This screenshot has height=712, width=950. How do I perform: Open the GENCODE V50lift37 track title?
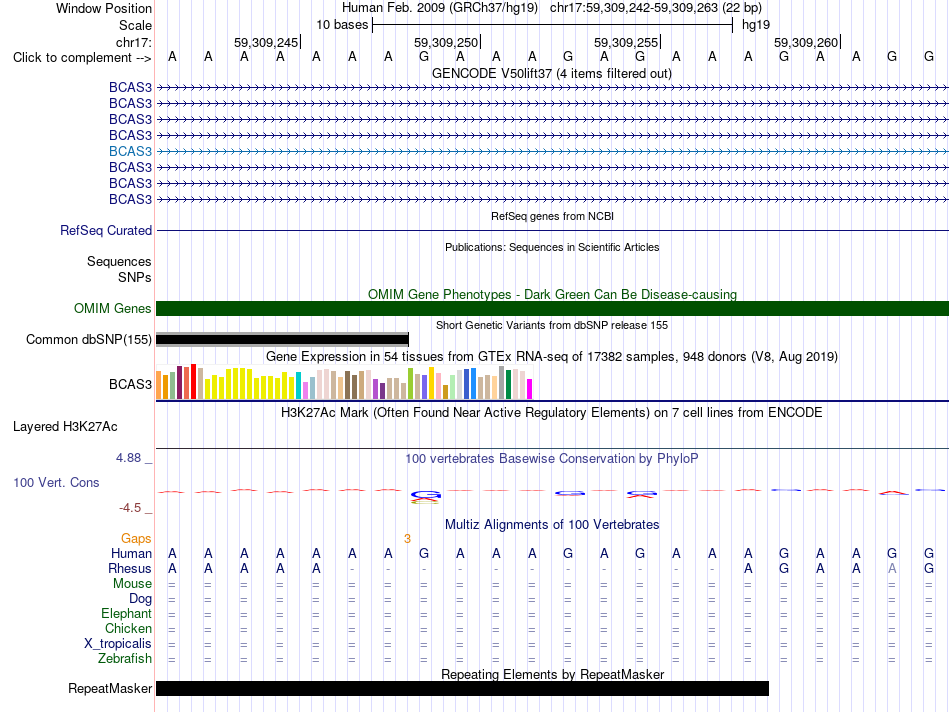coord(552,73)
